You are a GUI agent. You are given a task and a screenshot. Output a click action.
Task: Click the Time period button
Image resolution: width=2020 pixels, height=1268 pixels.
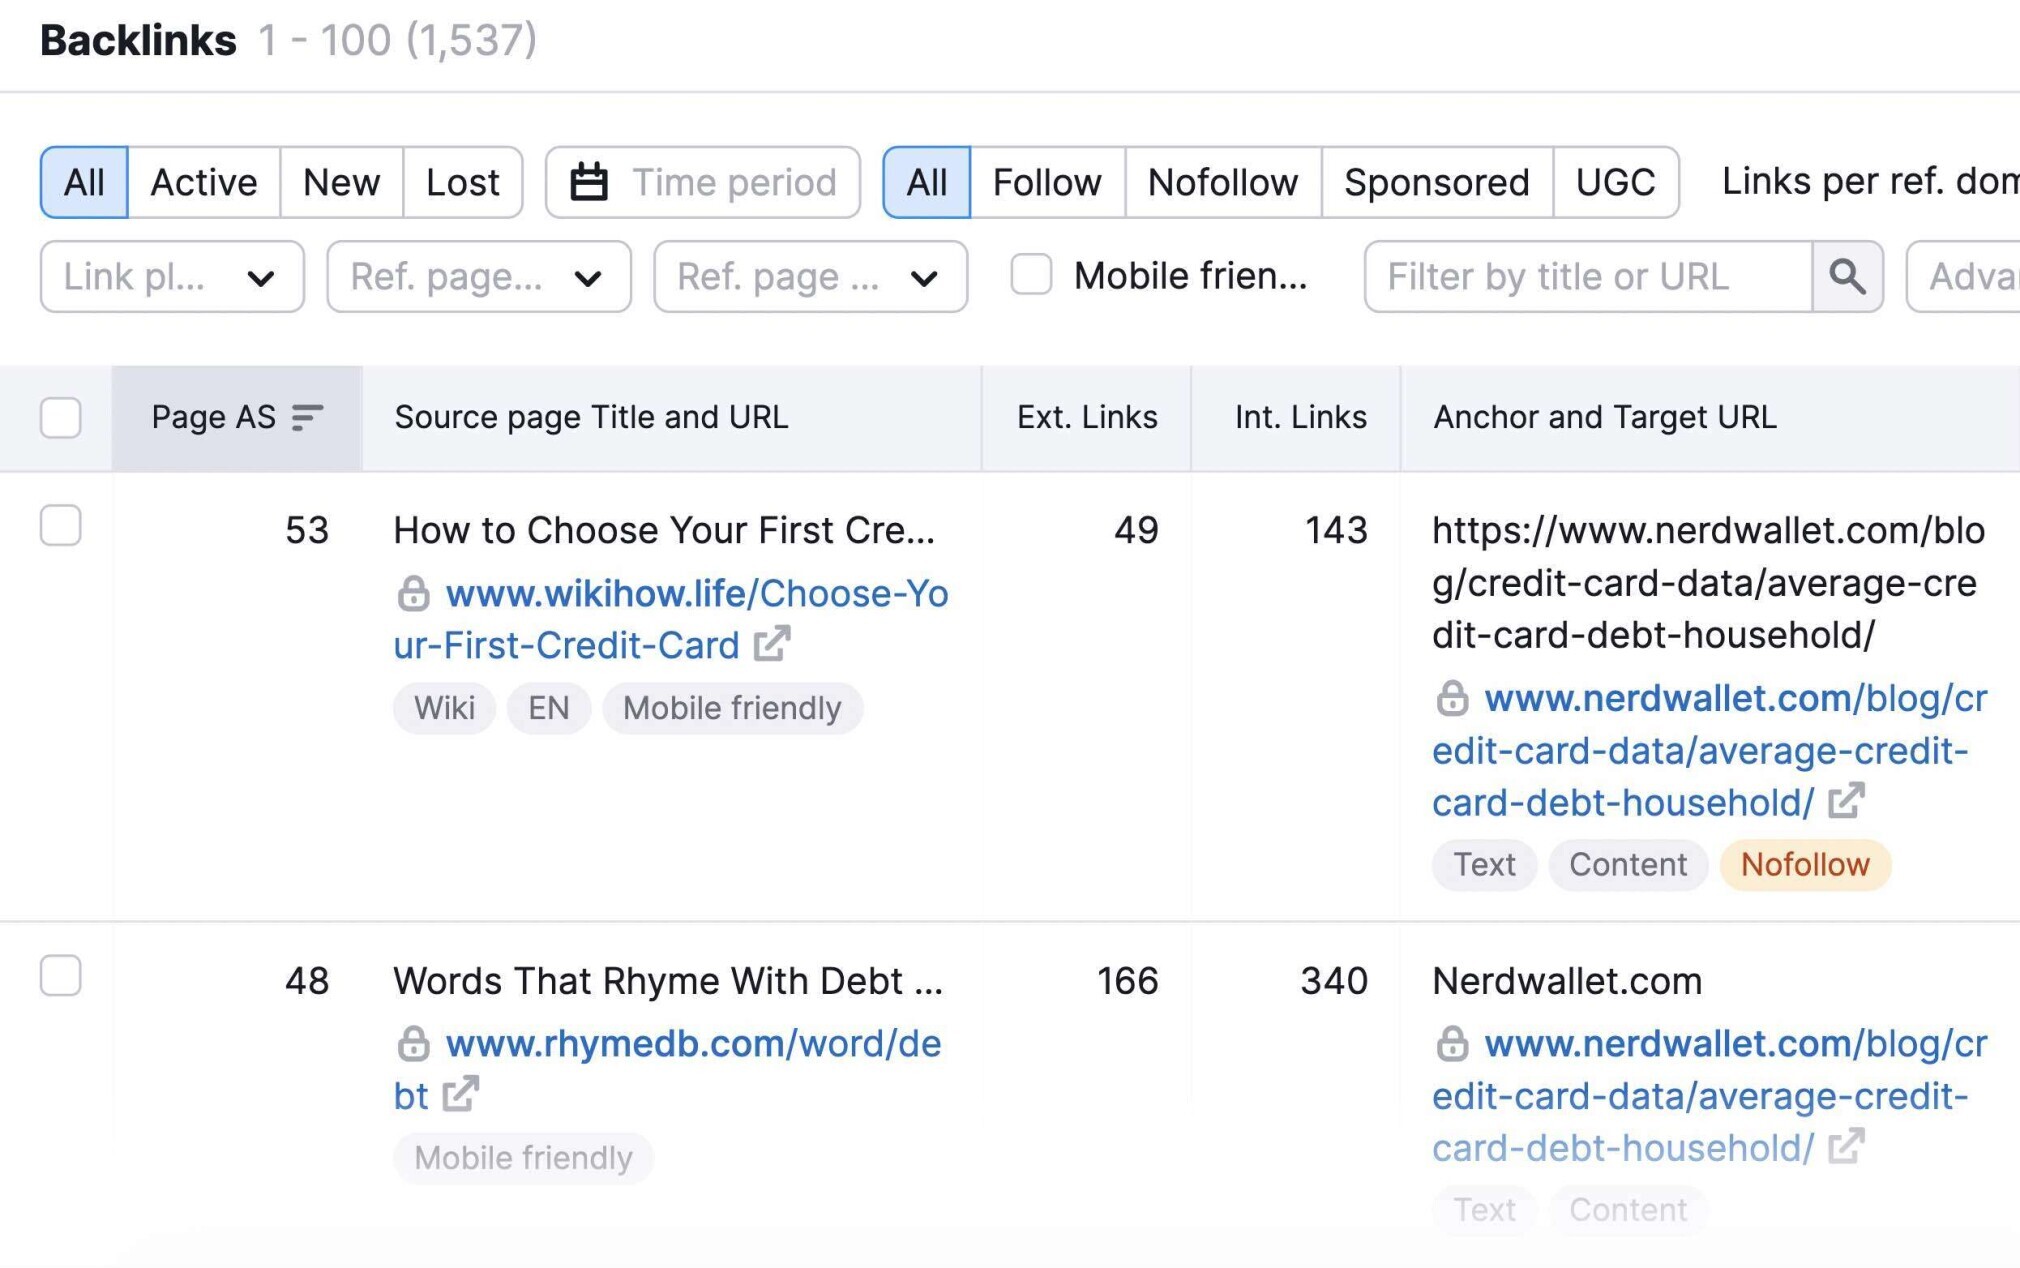(703, 182)
